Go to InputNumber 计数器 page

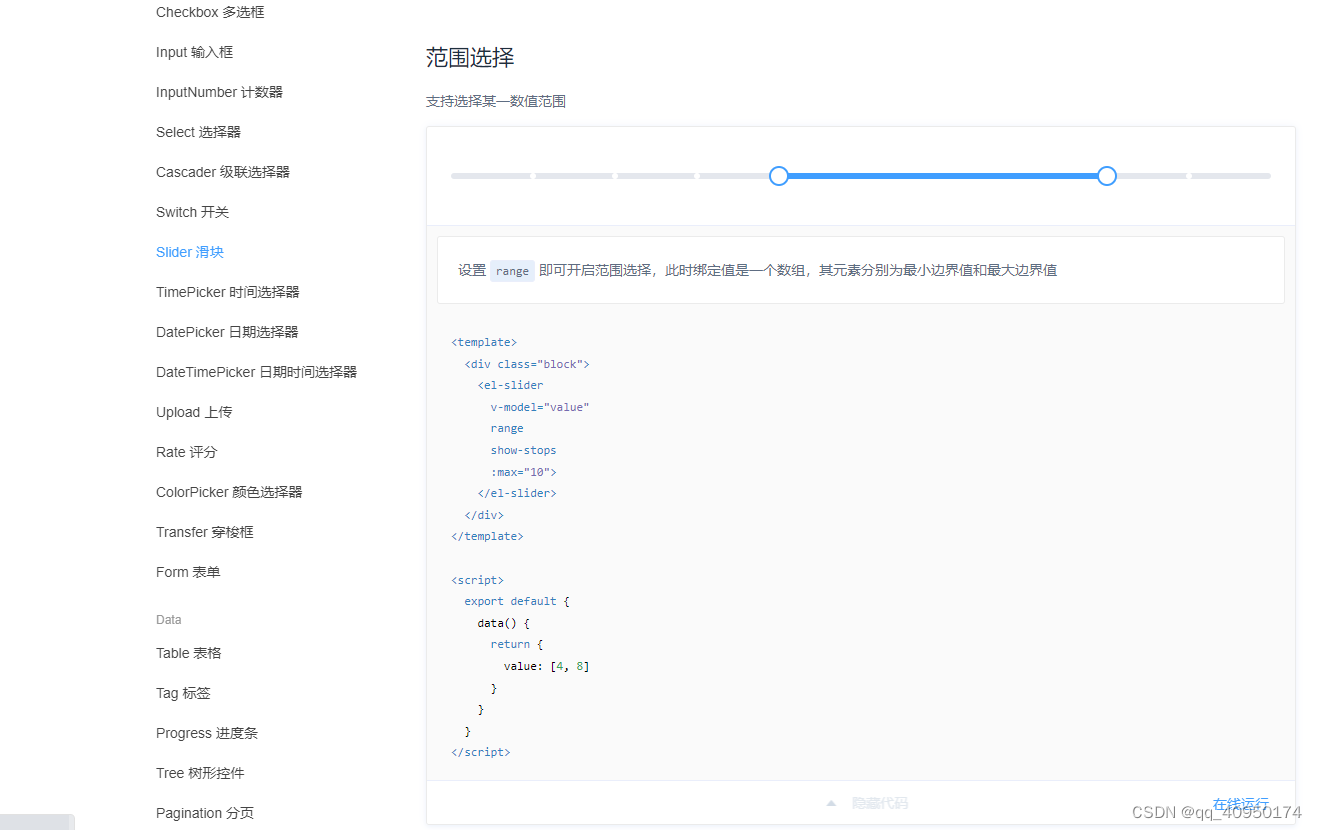coord(219,92)
